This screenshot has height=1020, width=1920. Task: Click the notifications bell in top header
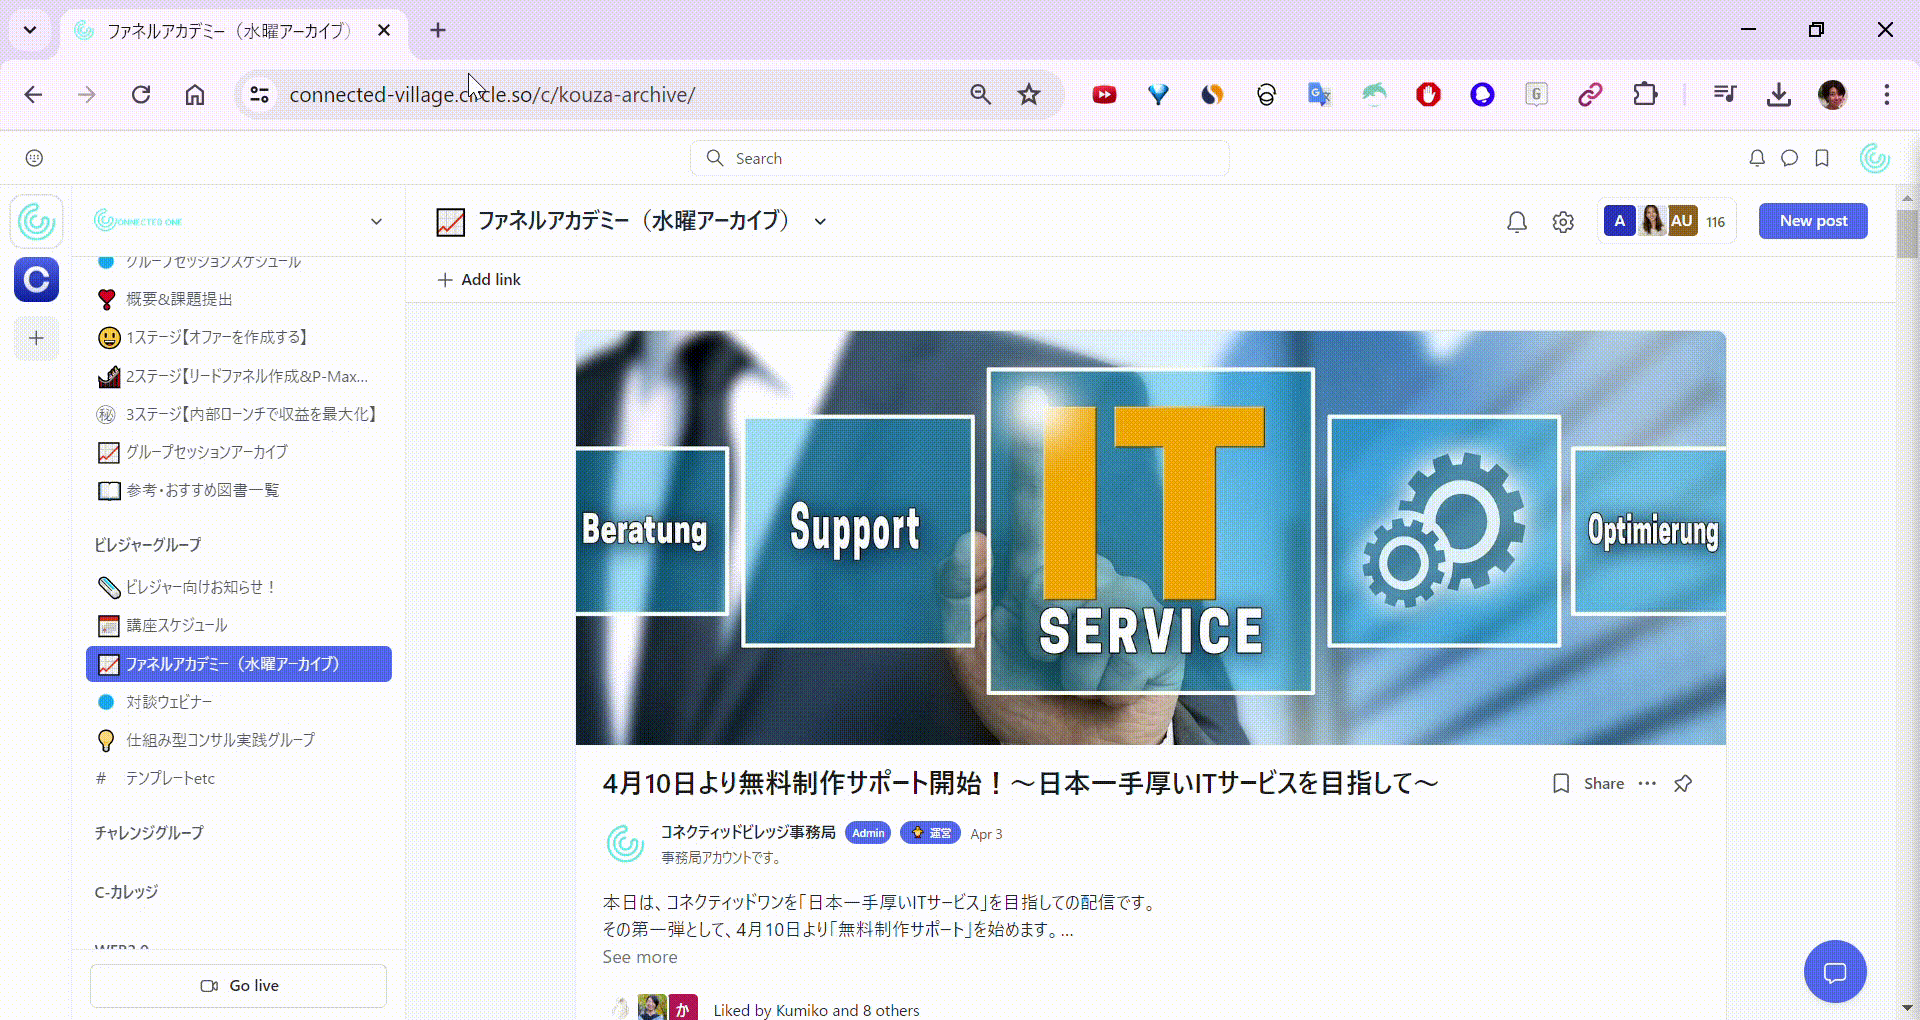coord(1756,158)
